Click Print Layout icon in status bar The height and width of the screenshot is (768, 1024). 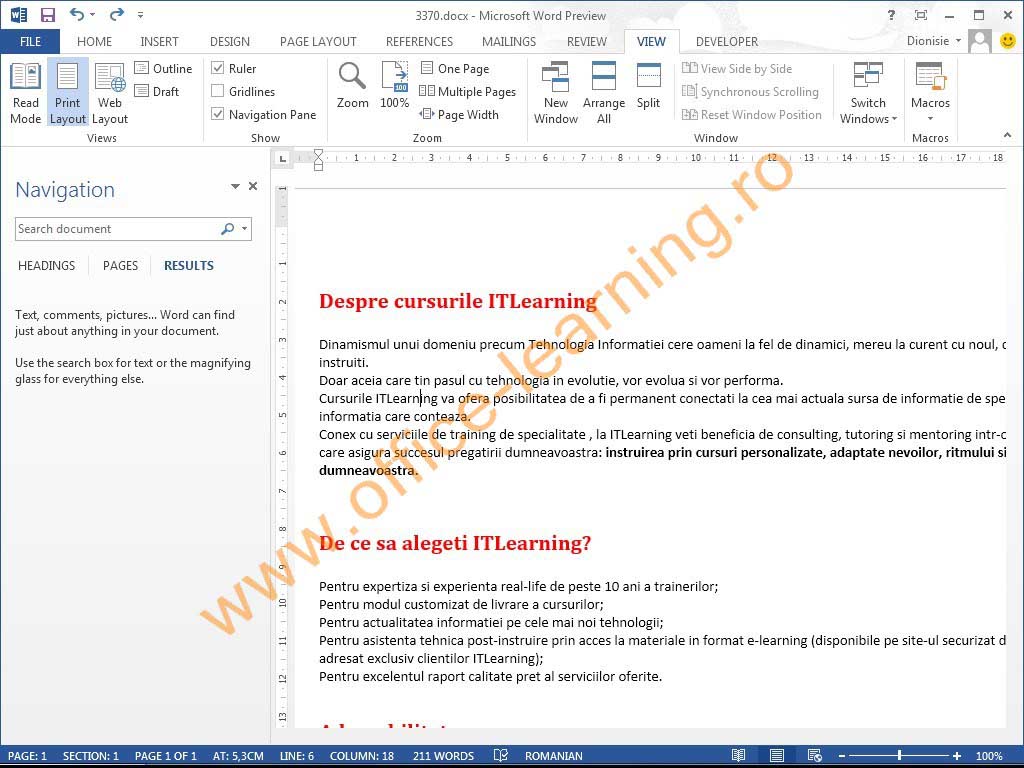tap(776, 756)
